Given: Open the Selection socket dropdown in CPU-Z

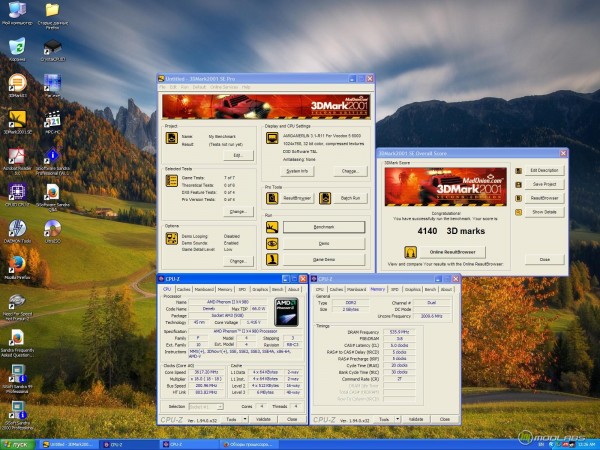Looking at the screenshot, I should pyautogui.click(x=206, y=407).
